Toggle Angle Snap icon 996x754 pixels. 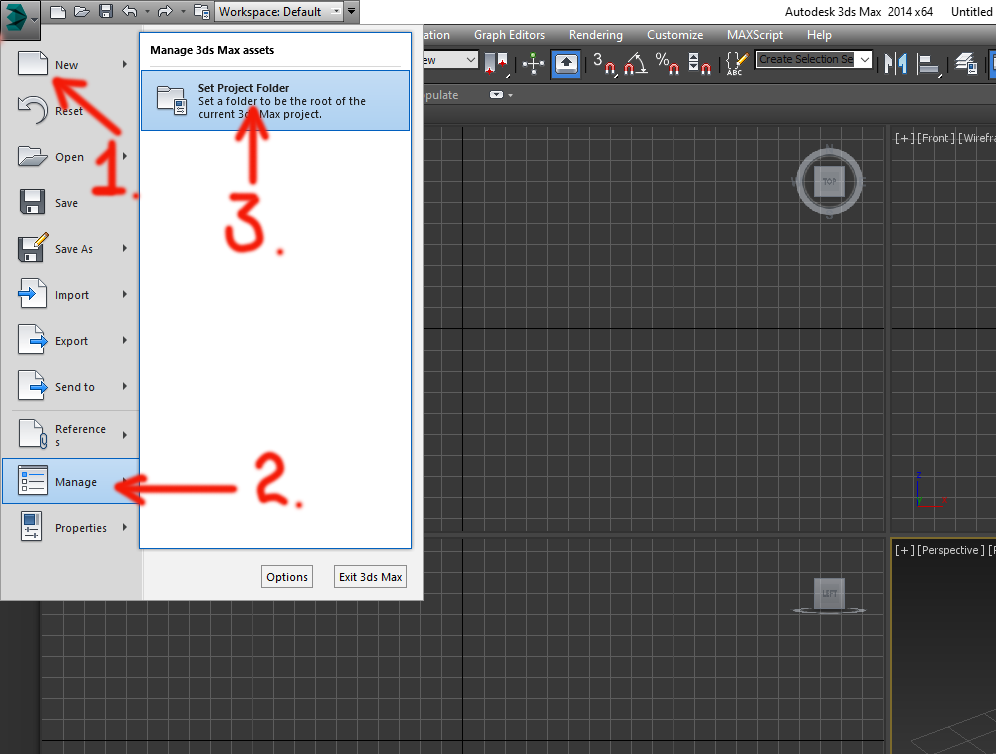point(636,64)
